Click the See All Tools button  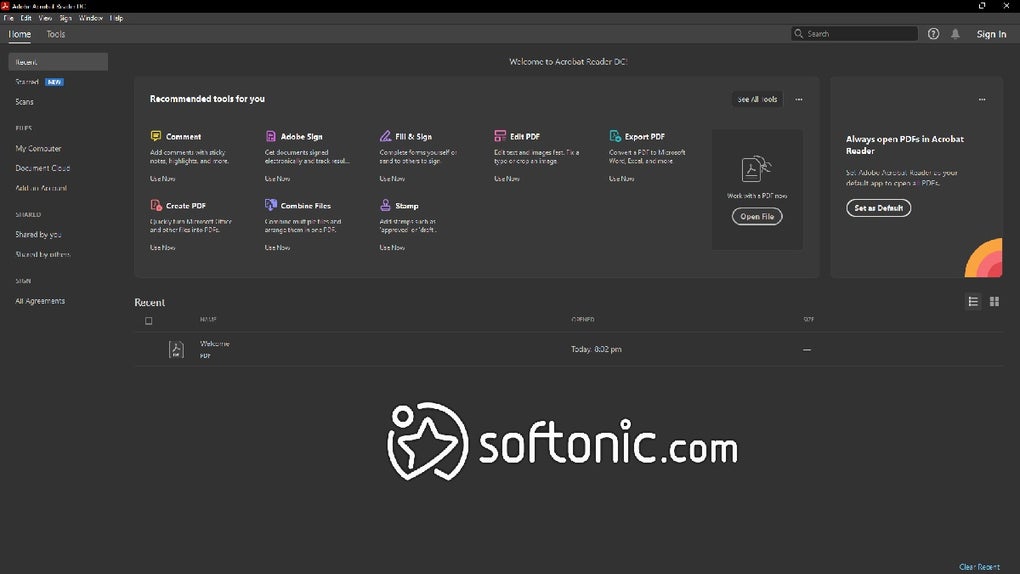pyautogui.click(x=757, y=100)
